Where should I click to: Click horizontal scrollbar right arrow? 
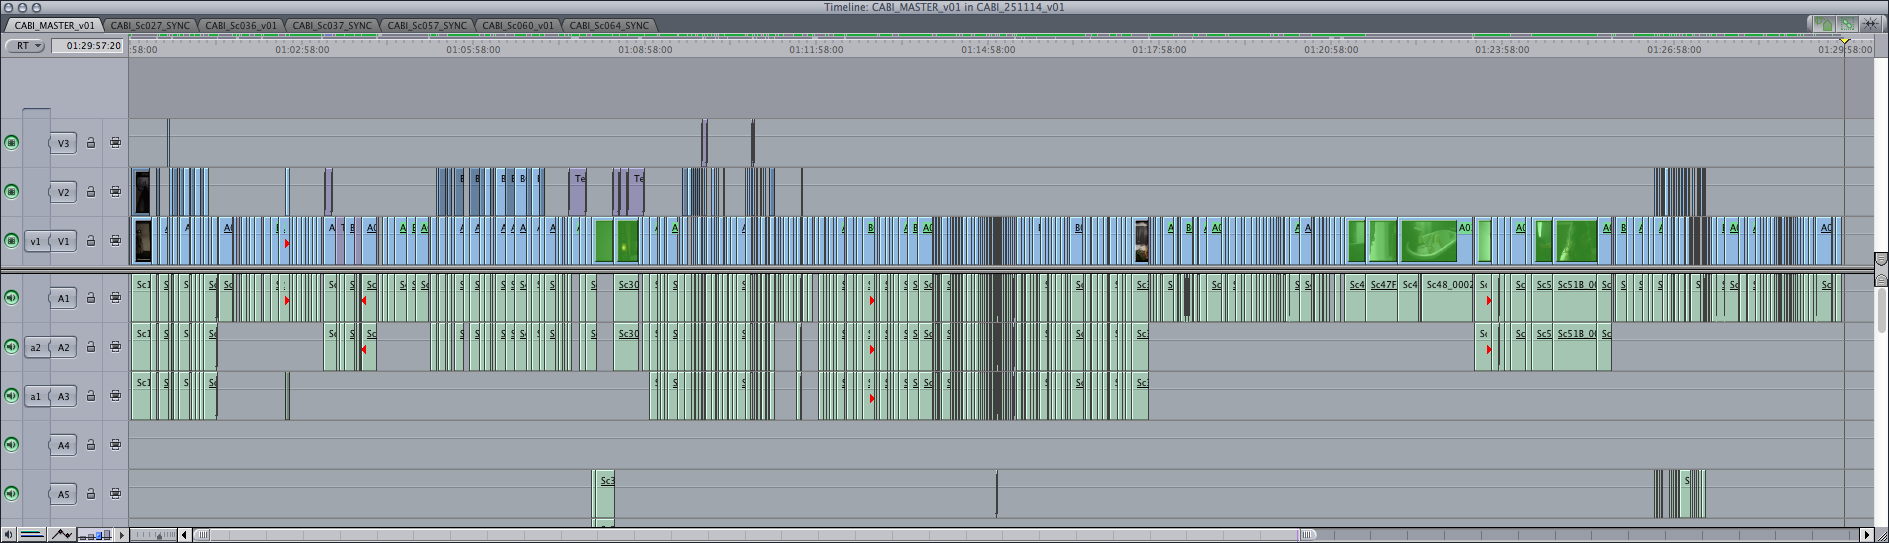tap(1866, 535)
